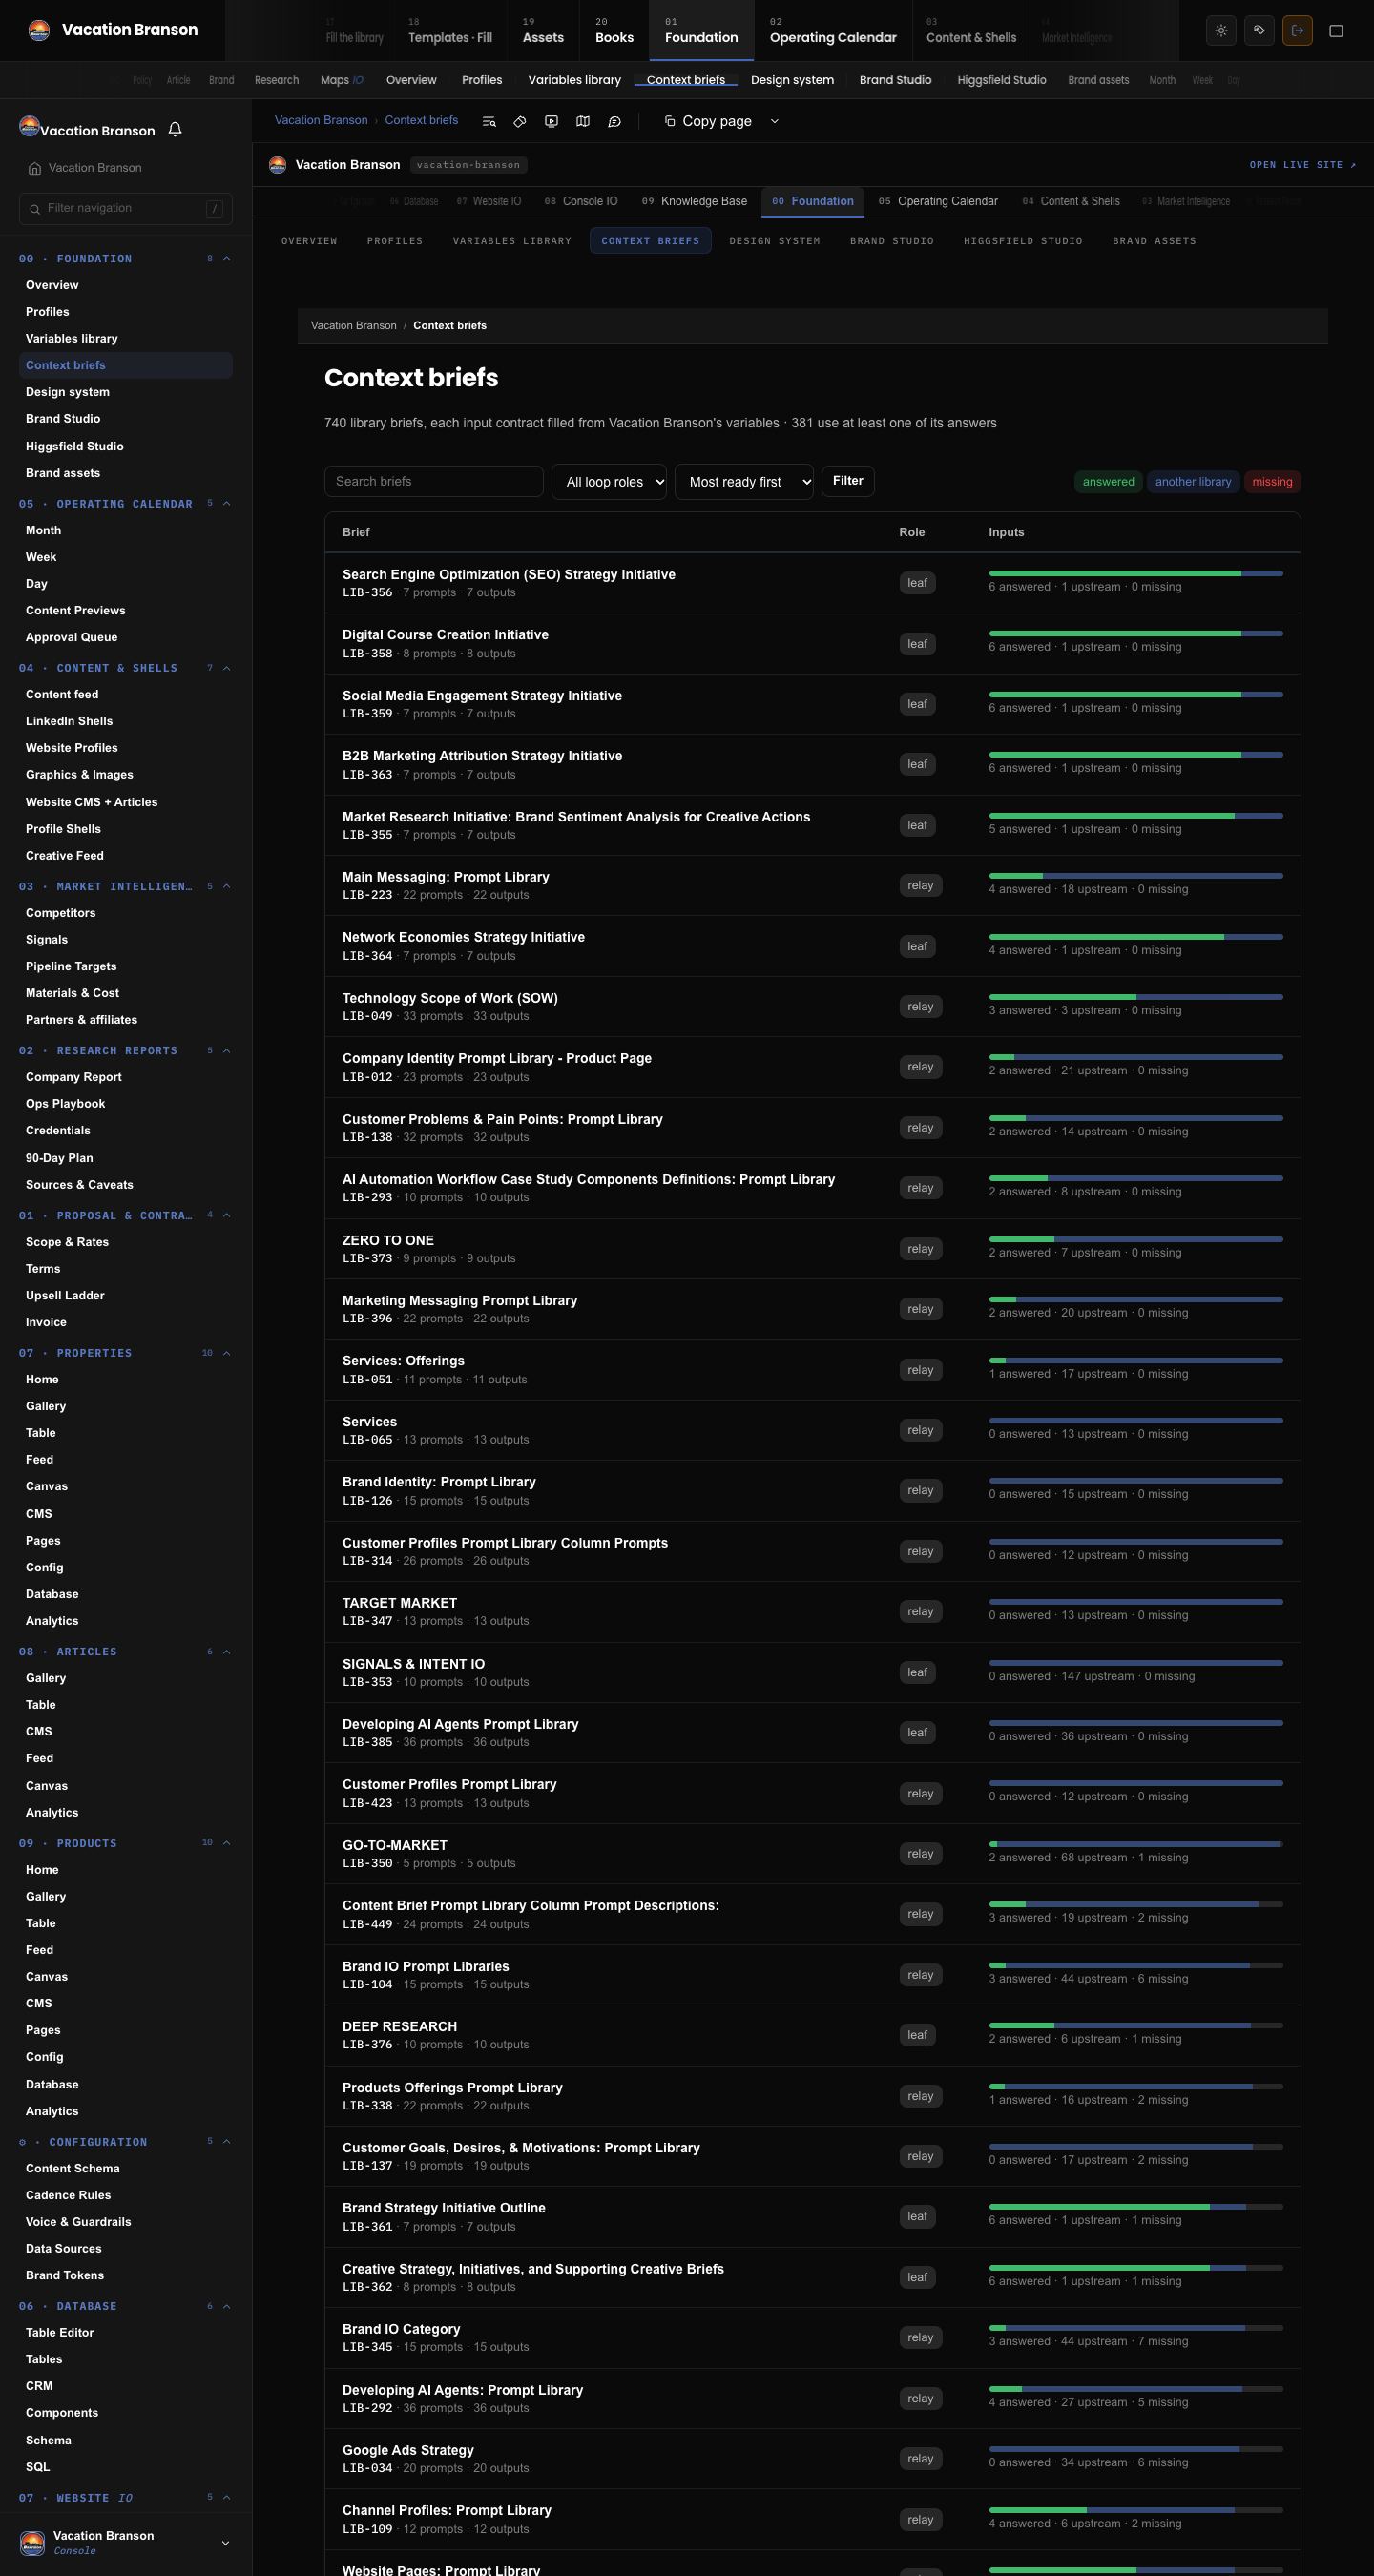Click the chat bubble icon in page toolbar
The width and height of the screenshot is (1374, 2576).
pyautogui.click(x=614, y=121)
